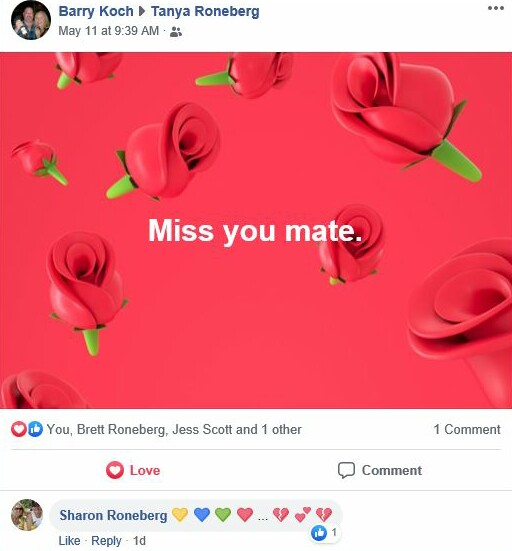The height and width of the screenshot is (551, 512).
Task: Open Barry Koch's profile picture
Action: 31,20
